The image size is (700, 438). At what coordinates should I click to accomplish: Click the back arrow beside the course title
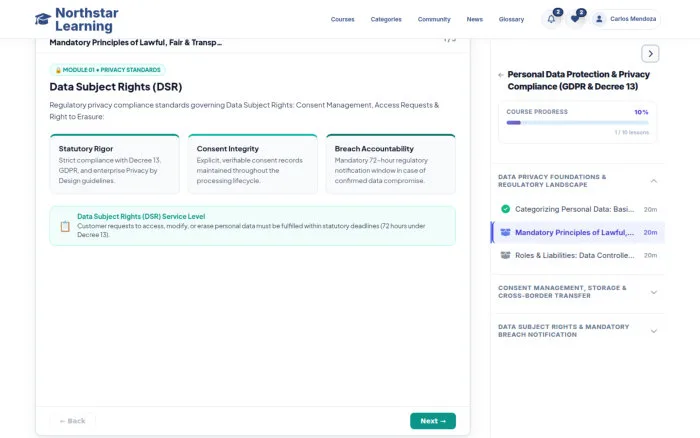501,75
